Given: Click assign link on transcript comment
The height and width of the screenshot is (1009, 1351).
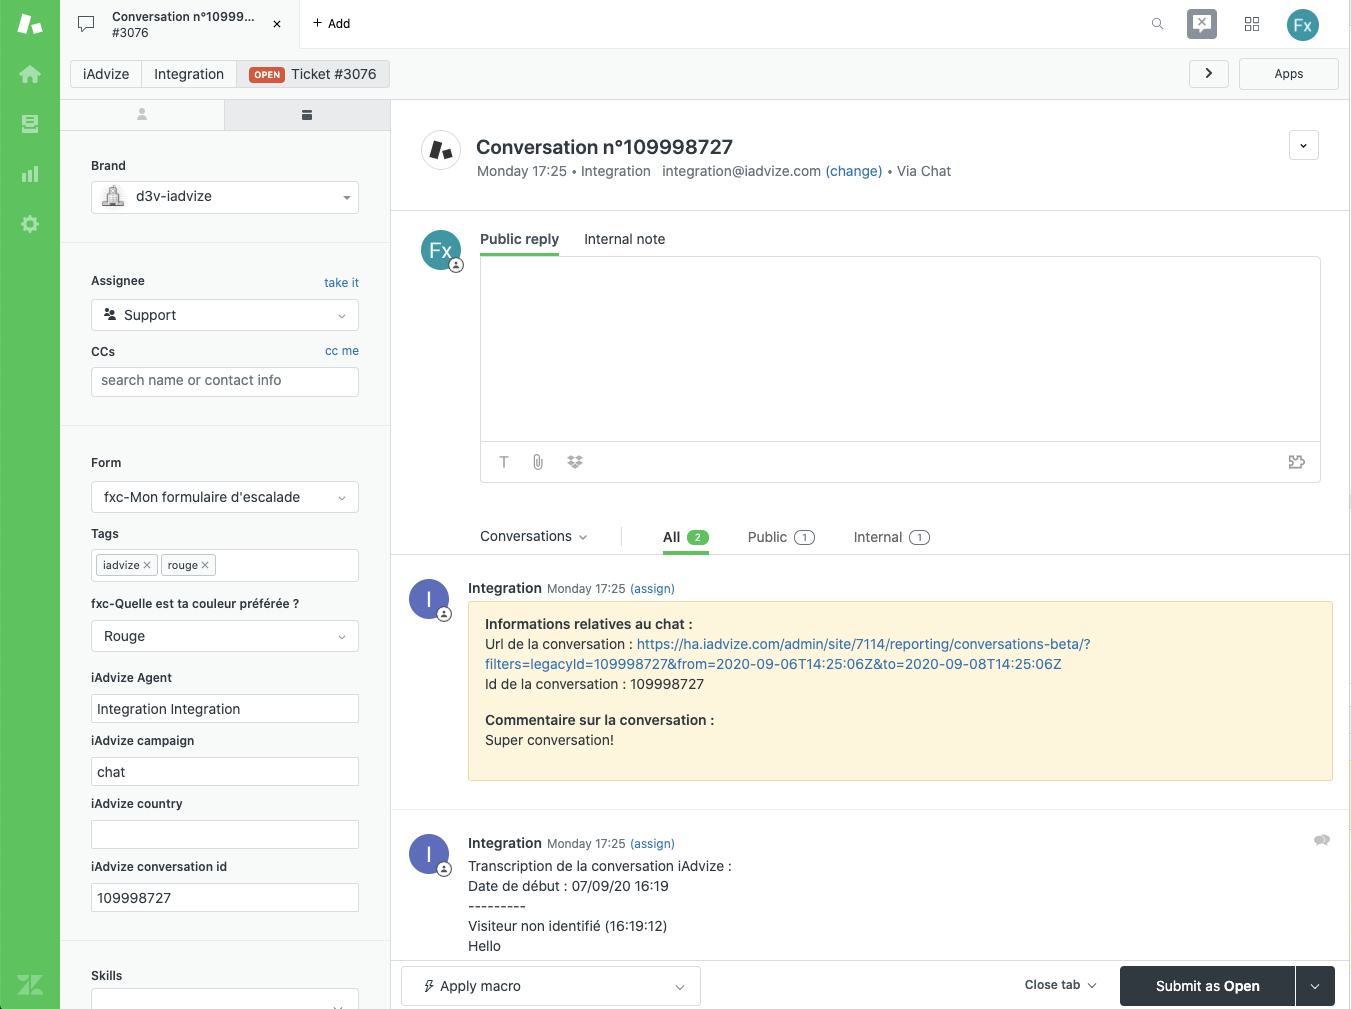Looking at the screenshot, I should [652, 844].
